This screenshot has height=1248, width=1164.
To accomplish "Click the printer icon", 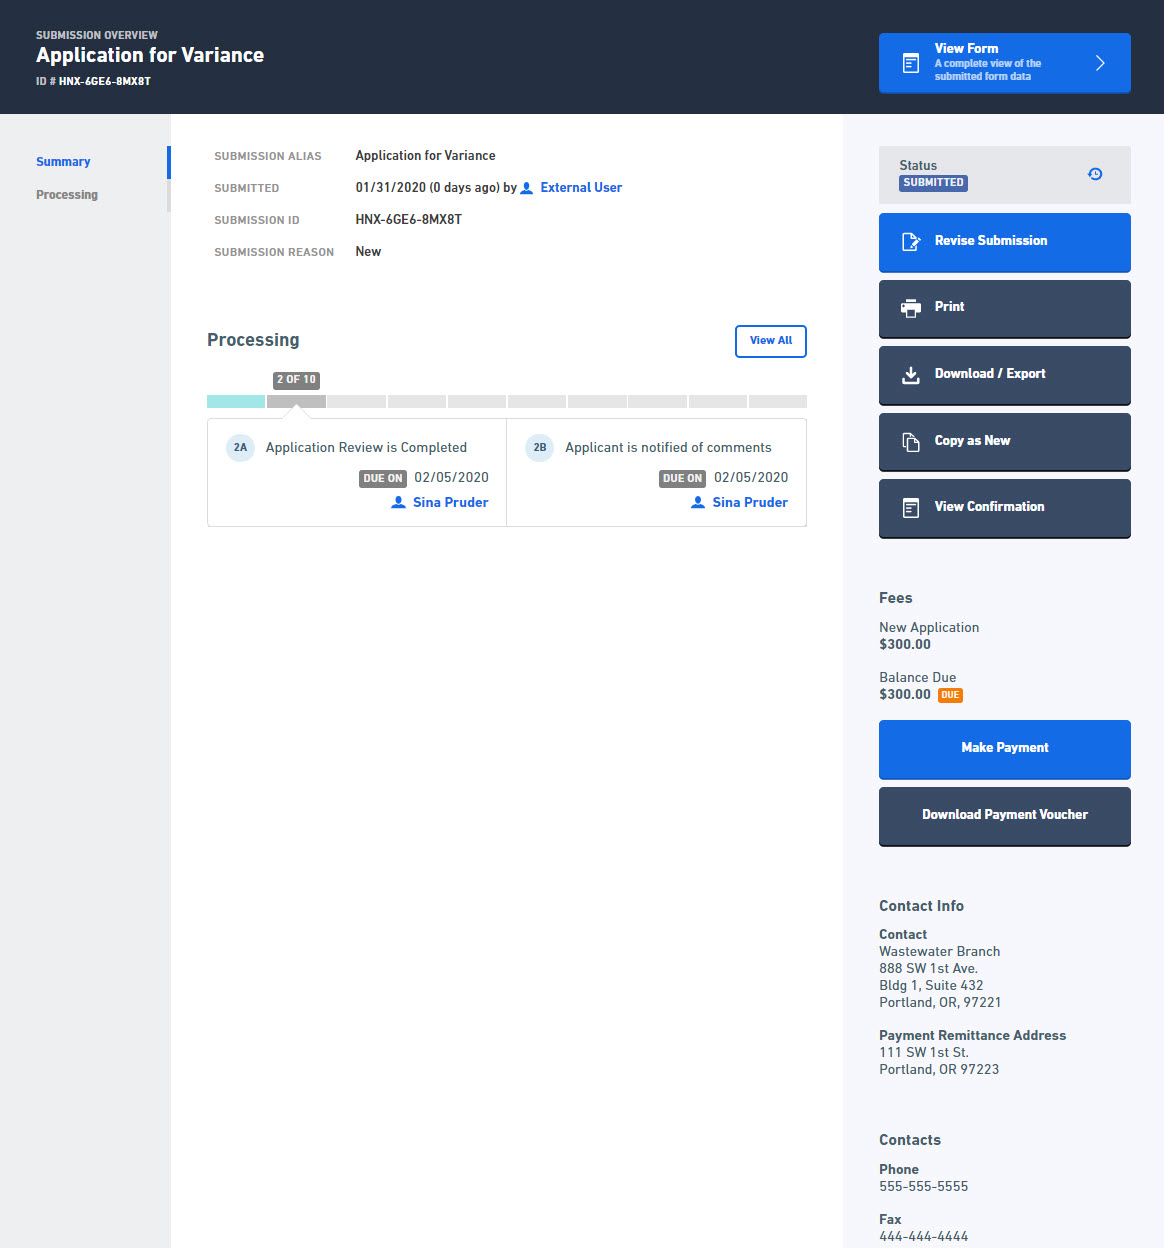I will (x=911, y=308).
